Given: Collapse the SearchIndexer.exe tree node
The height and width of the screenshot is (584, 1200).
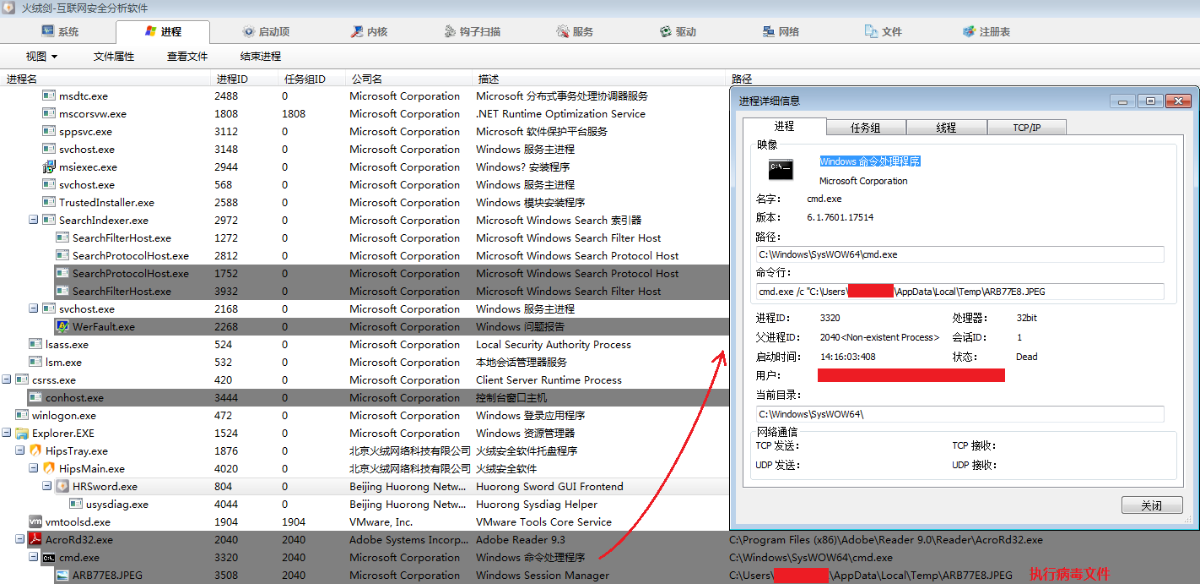Looking at the screenshot, I should coord(33,221).
